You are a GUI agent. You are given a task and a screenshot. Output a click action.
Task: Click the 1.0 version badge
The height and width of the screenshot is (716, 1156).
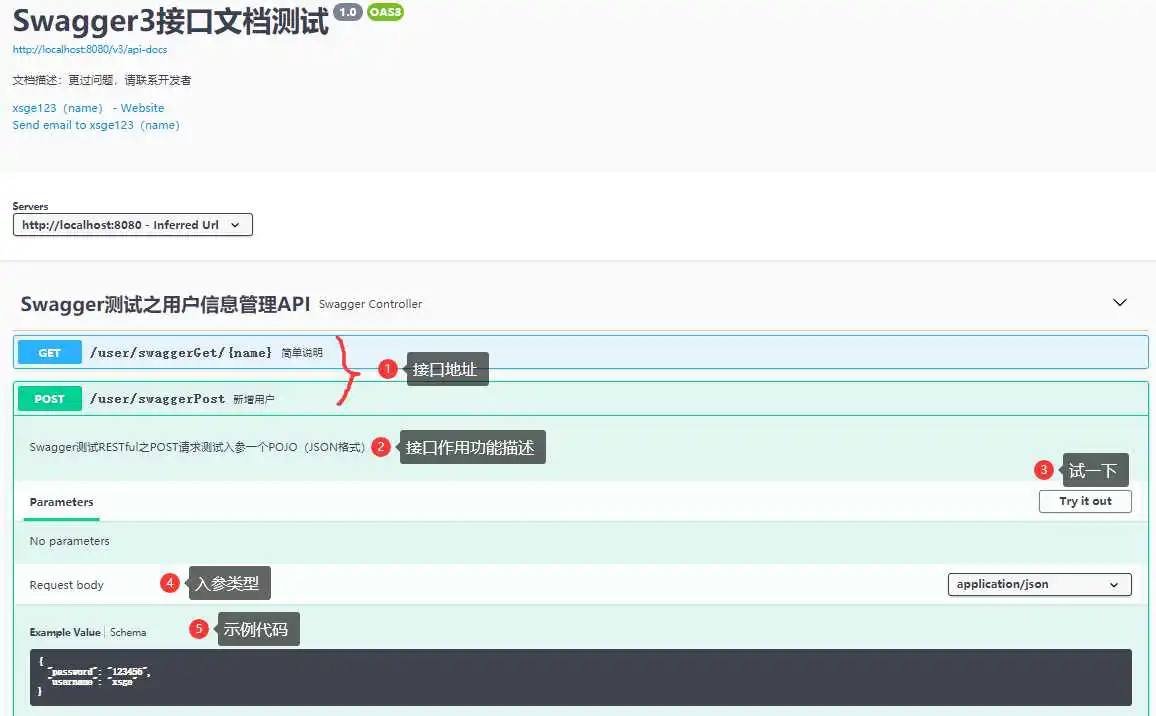pos(347,12)
